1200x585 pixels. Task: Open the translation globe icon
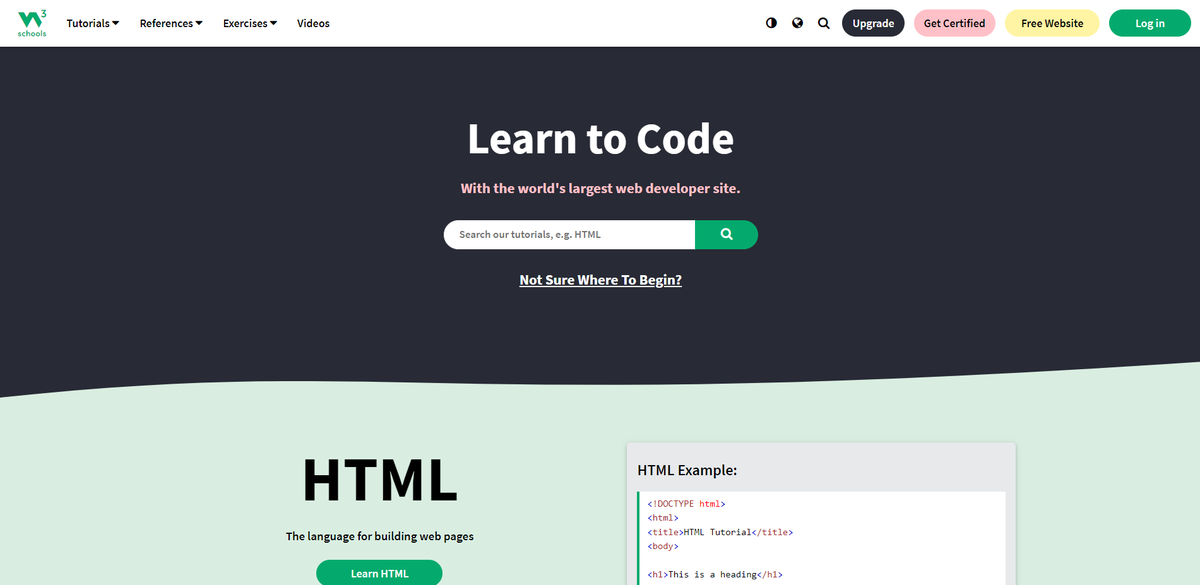click(x=797, y=22)
